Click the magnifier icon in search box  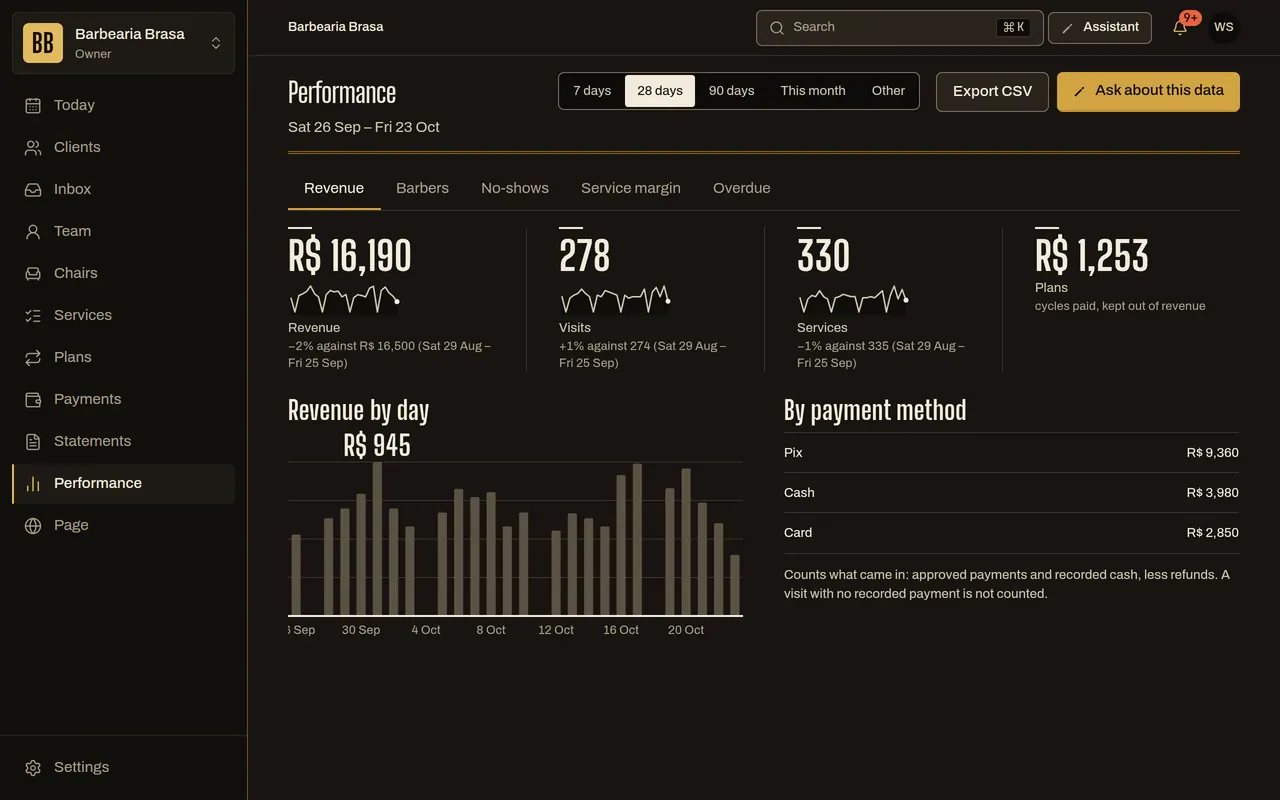[x=777, y=27]
